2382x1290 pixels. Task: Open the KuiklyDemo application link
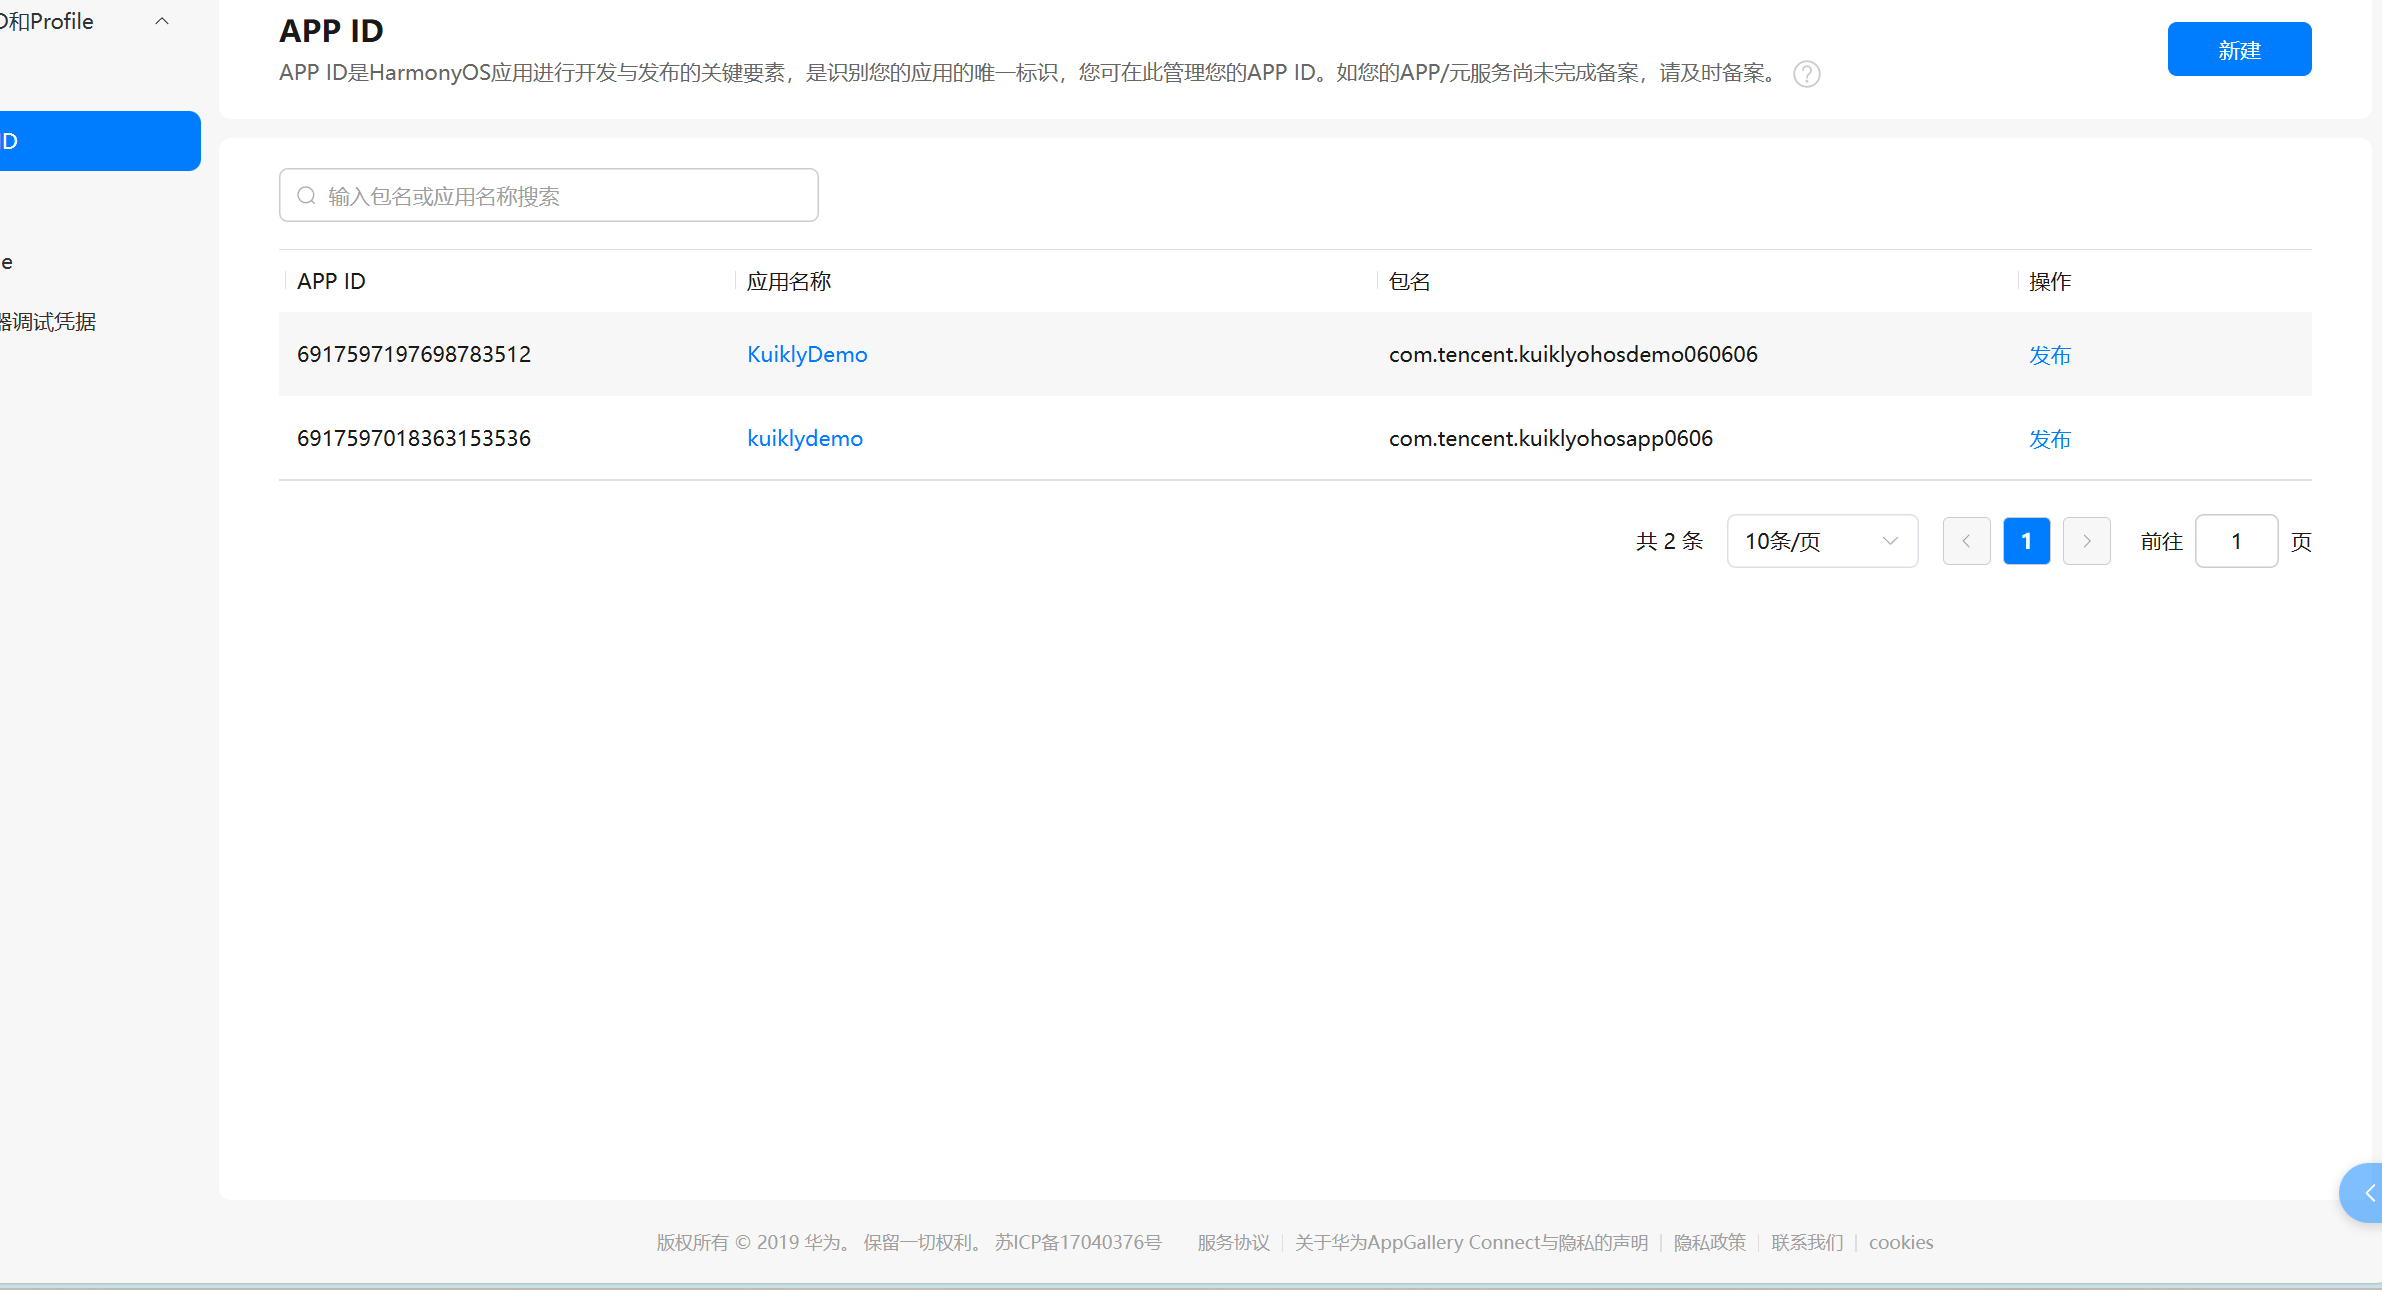pyautogui.click(x=806, y=354)
